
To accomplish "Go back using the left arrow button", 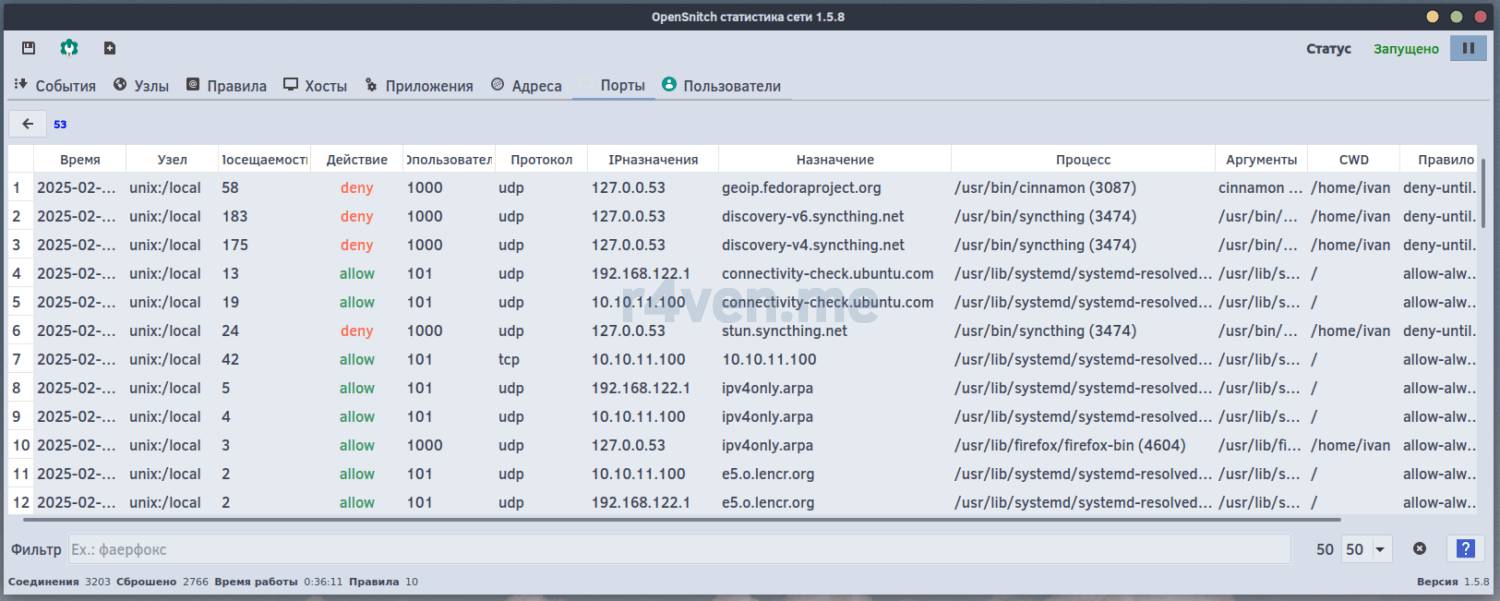I will pyautogui.click(x=28, y=124).
